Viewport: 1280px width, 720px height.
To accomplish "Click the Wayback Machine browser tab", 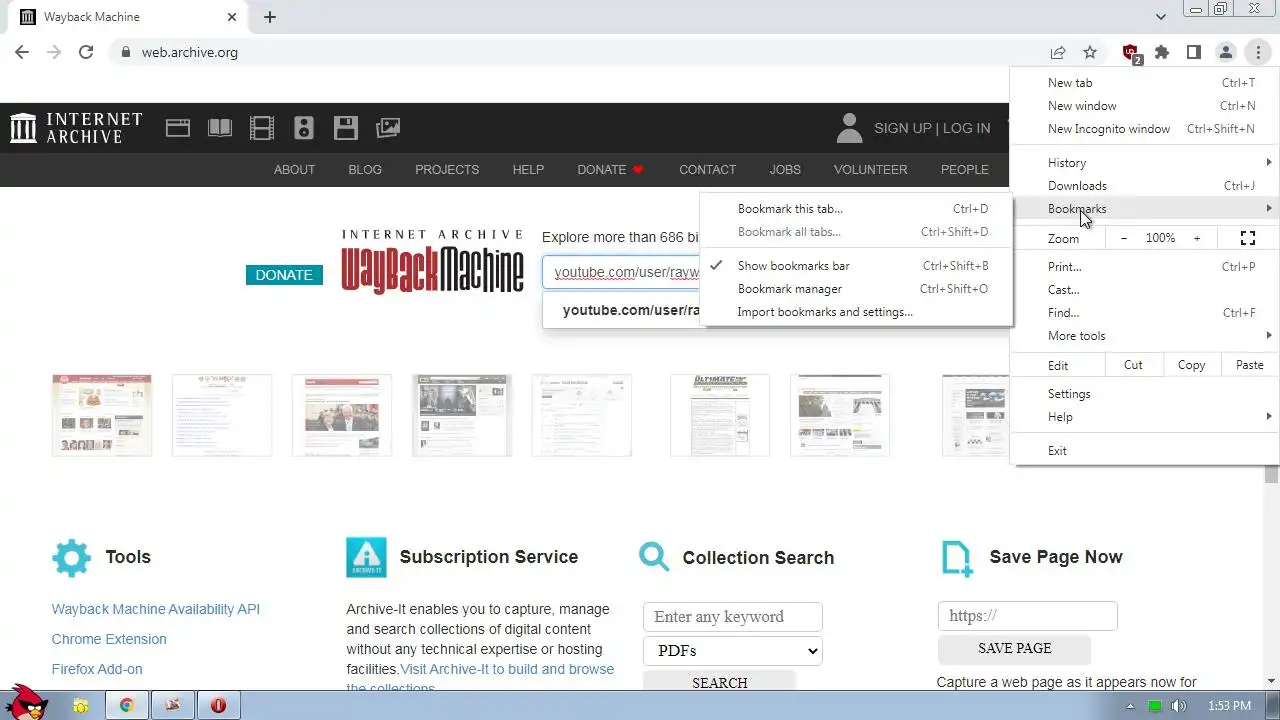I will (x=127, y=17).
